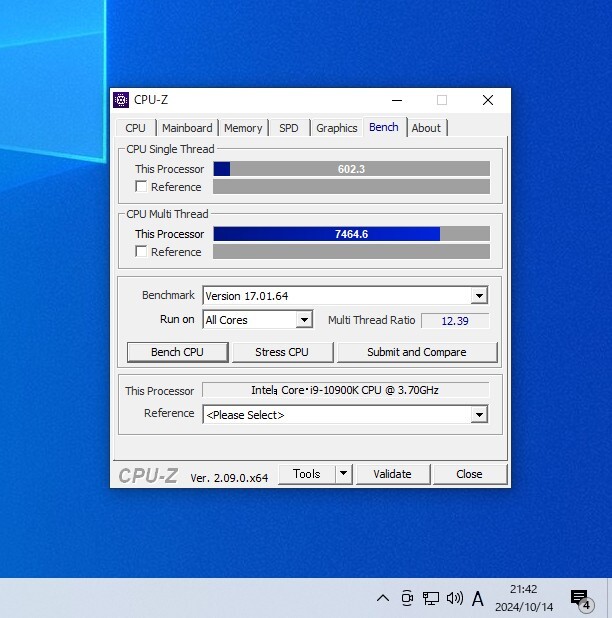Click the single thread 602.3 score bar
The width and height of the screenshot is (612, 618).
point(352,169)
